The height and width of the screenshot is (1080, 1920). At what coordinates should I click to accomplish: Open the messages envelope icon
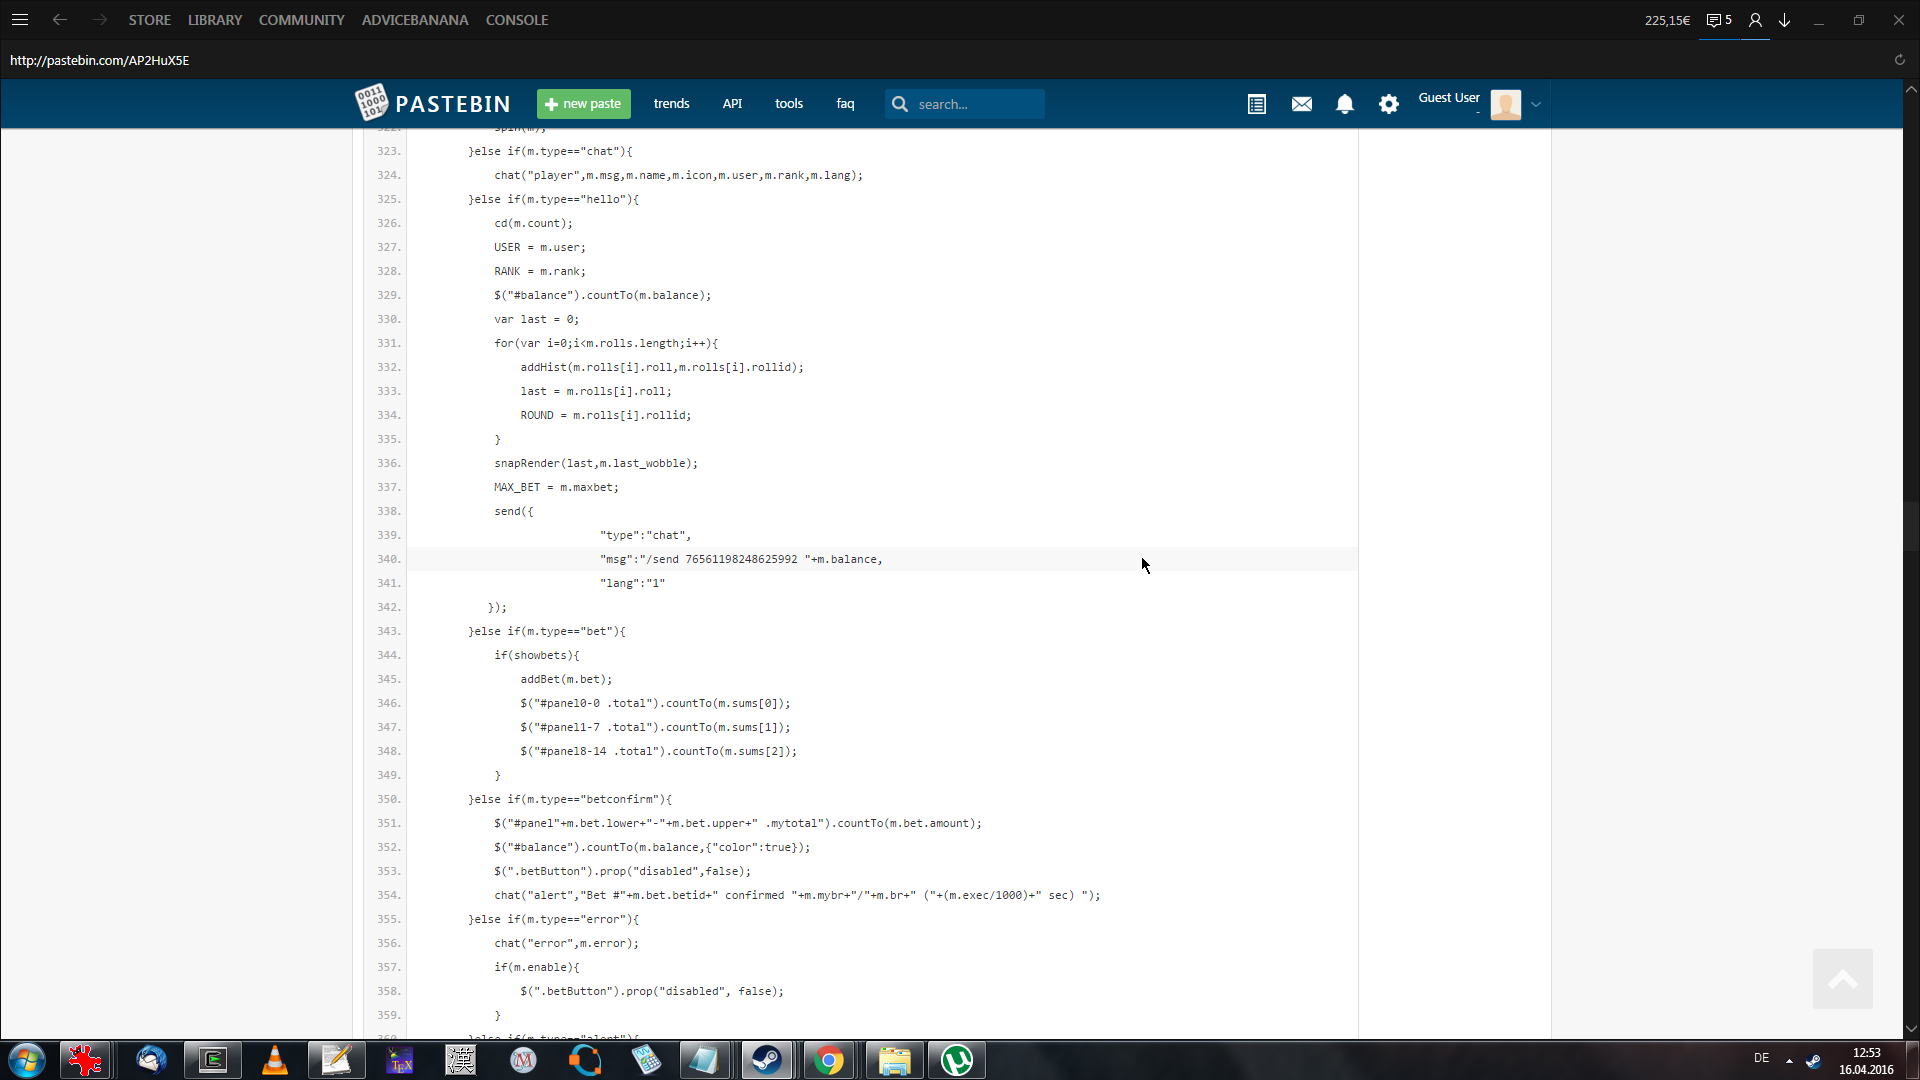(x=1301, y=104)
